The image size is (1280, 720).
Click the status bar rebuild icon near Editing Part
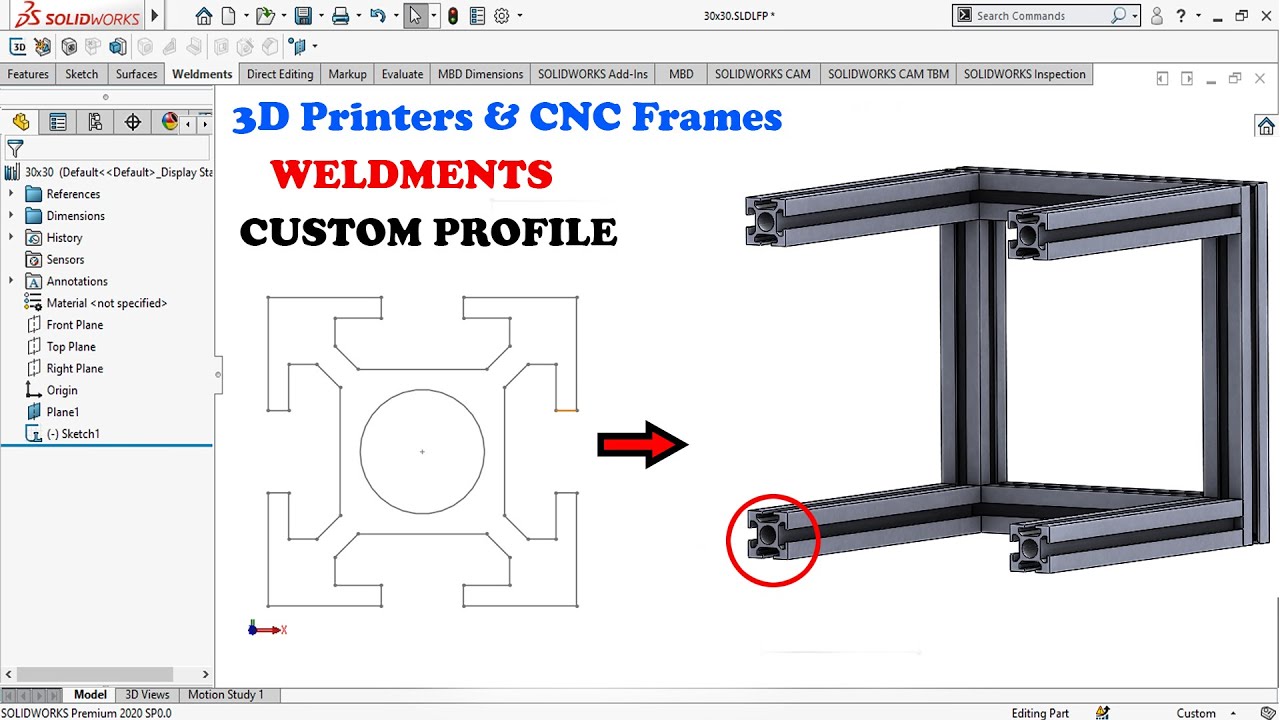tap(1102, 713)
